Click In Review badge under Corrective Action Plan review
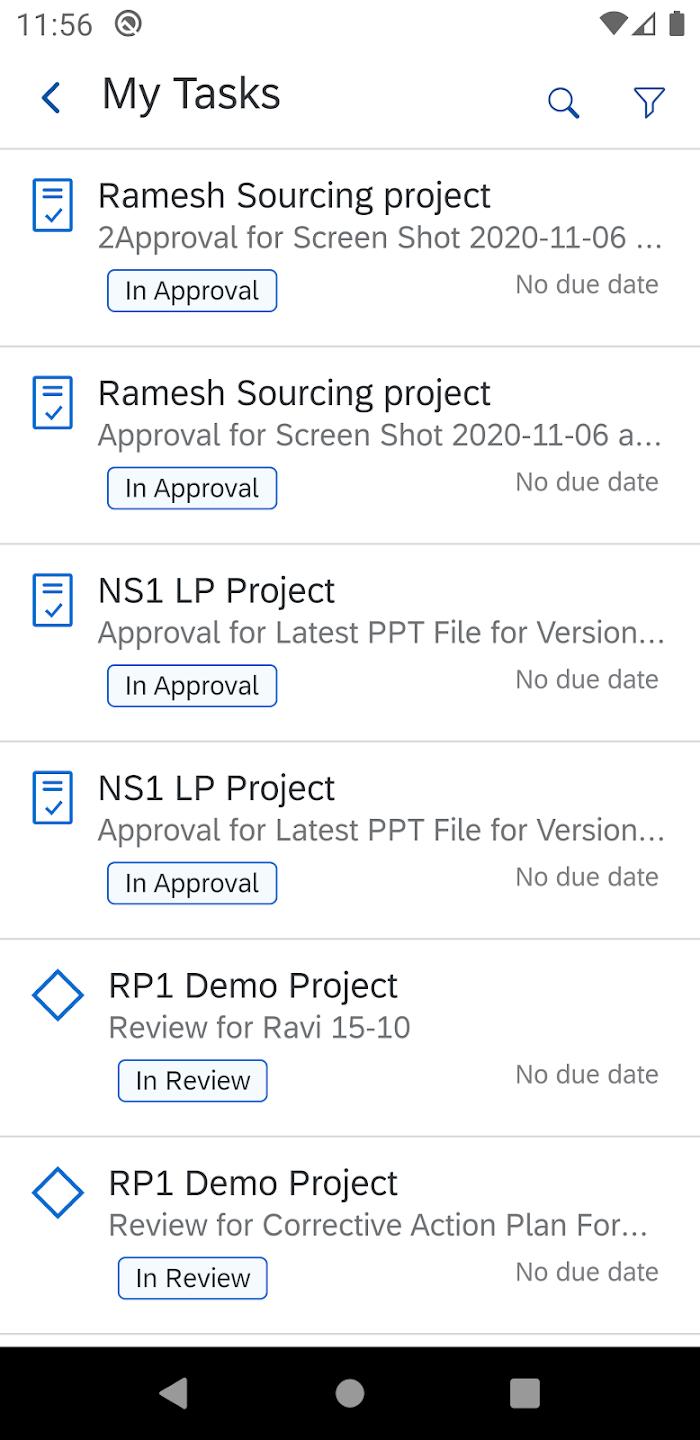This screenshot has height=1440, width=700. pyautogui.click(x=193, y=1278)
